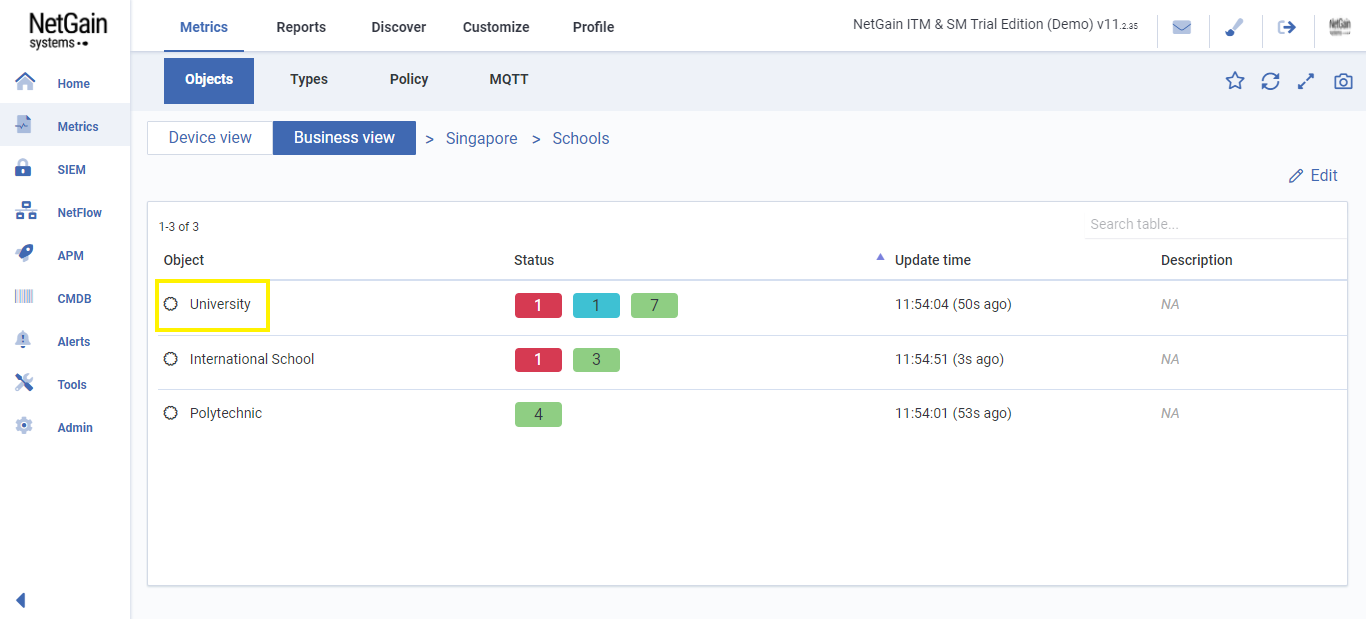The image size is (1366, 619).
Task: Select the Objects tab
Action: tap(209, 80)
